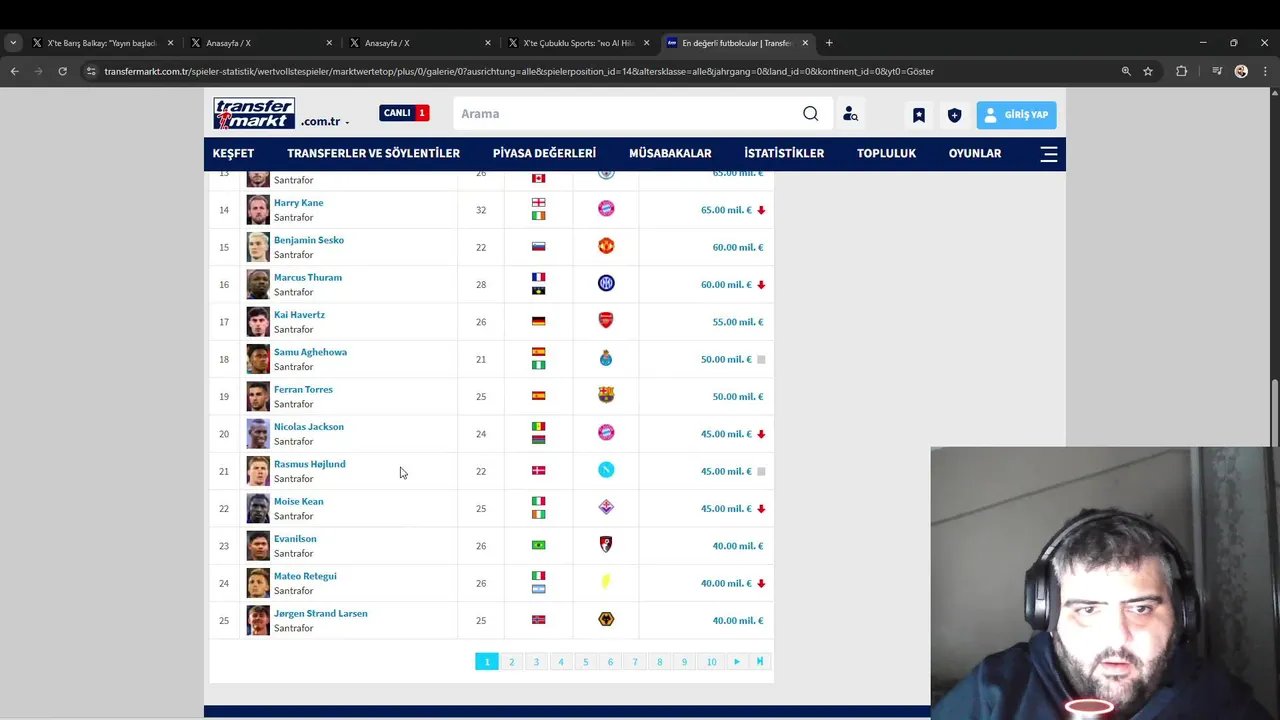Viewport: 1280px width, 720px height.
Task: Open Harry Kane's player profile
Action: point(298,203)
